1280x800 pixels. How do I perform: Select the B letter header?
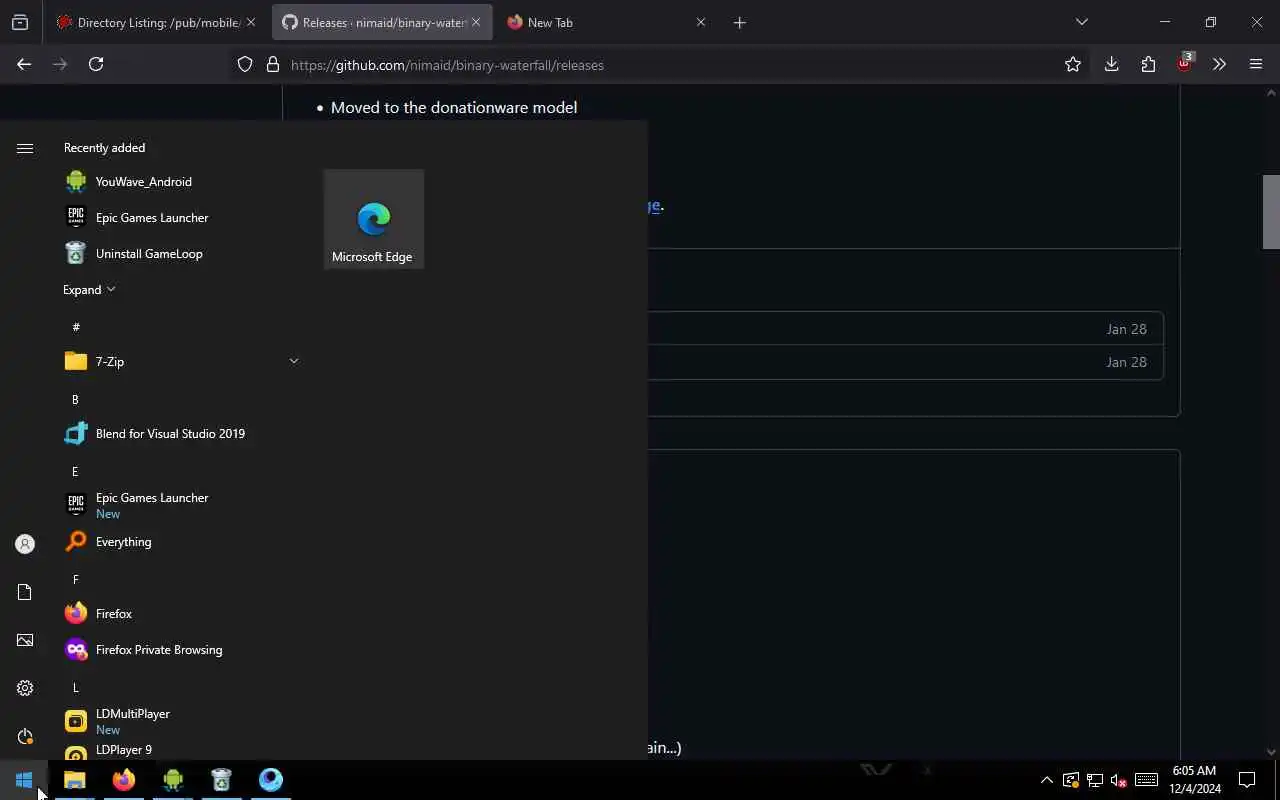(x=75, y=399)
